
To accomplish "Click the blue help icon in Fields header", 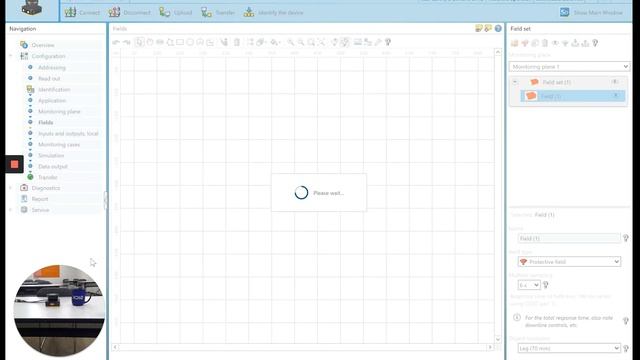I will click(x=498, y=29).
